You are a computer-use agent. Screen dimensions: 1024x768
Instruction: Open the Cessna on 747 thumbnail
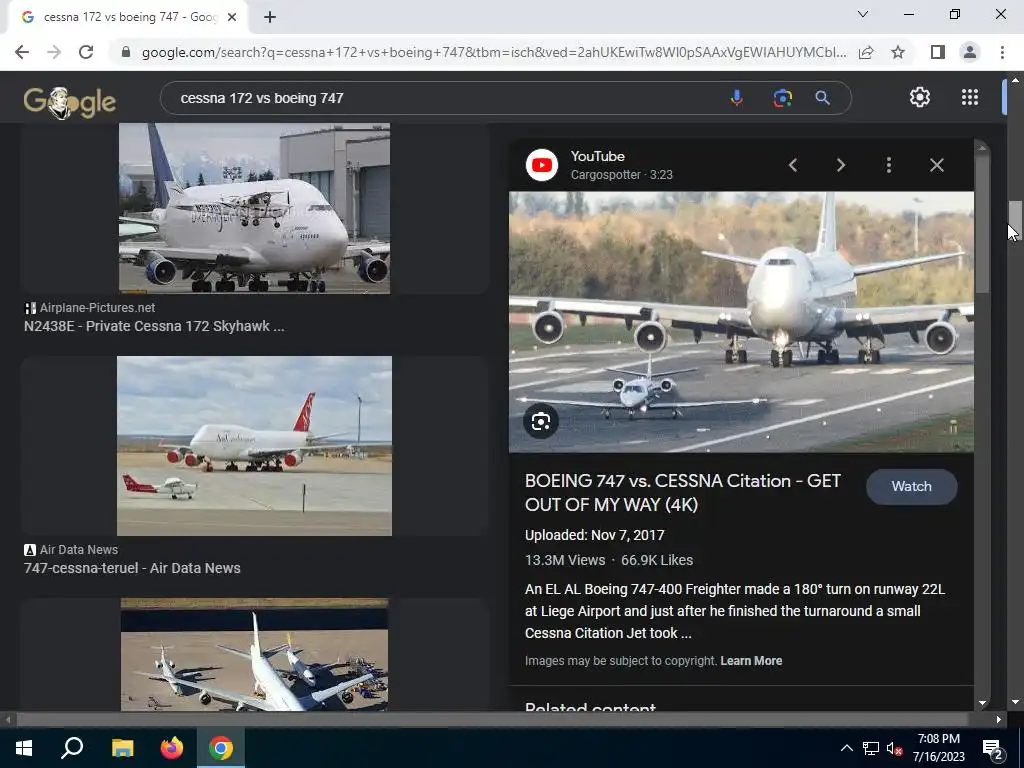tap(255, 208)
